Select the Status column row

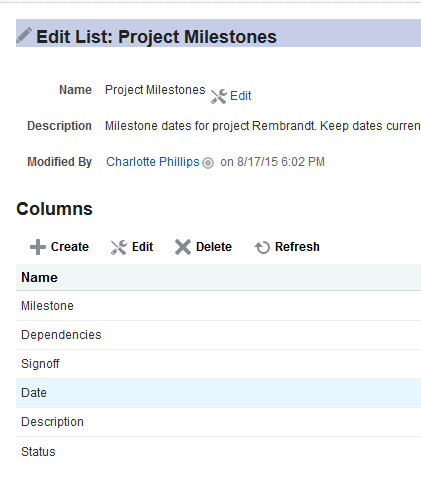click(x=218, y=452)
